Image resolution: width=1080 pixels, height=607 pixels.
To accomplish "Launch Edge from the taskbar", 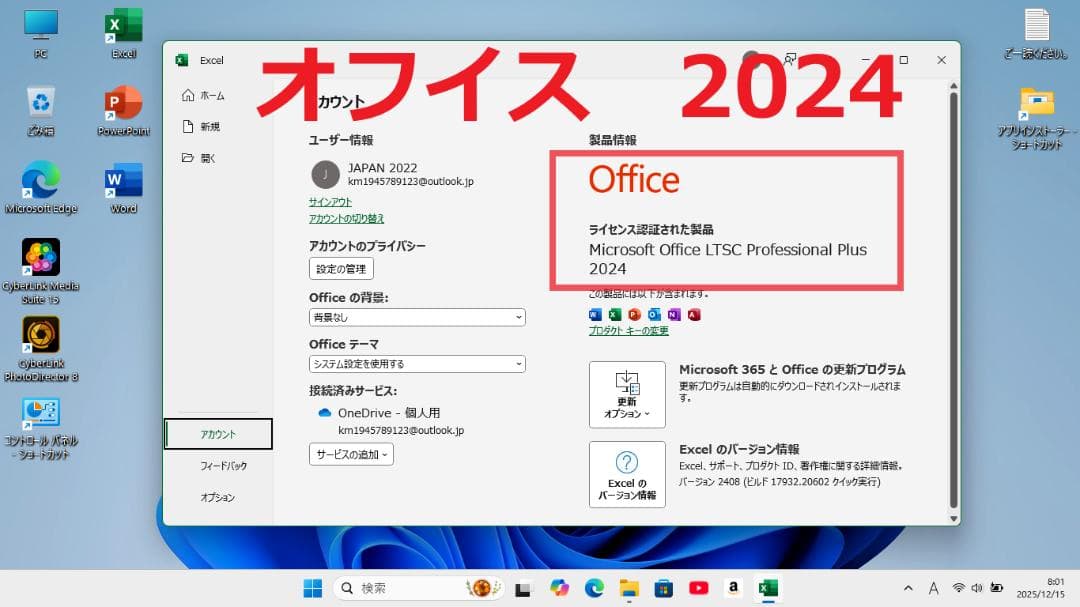I will [594, 588].
